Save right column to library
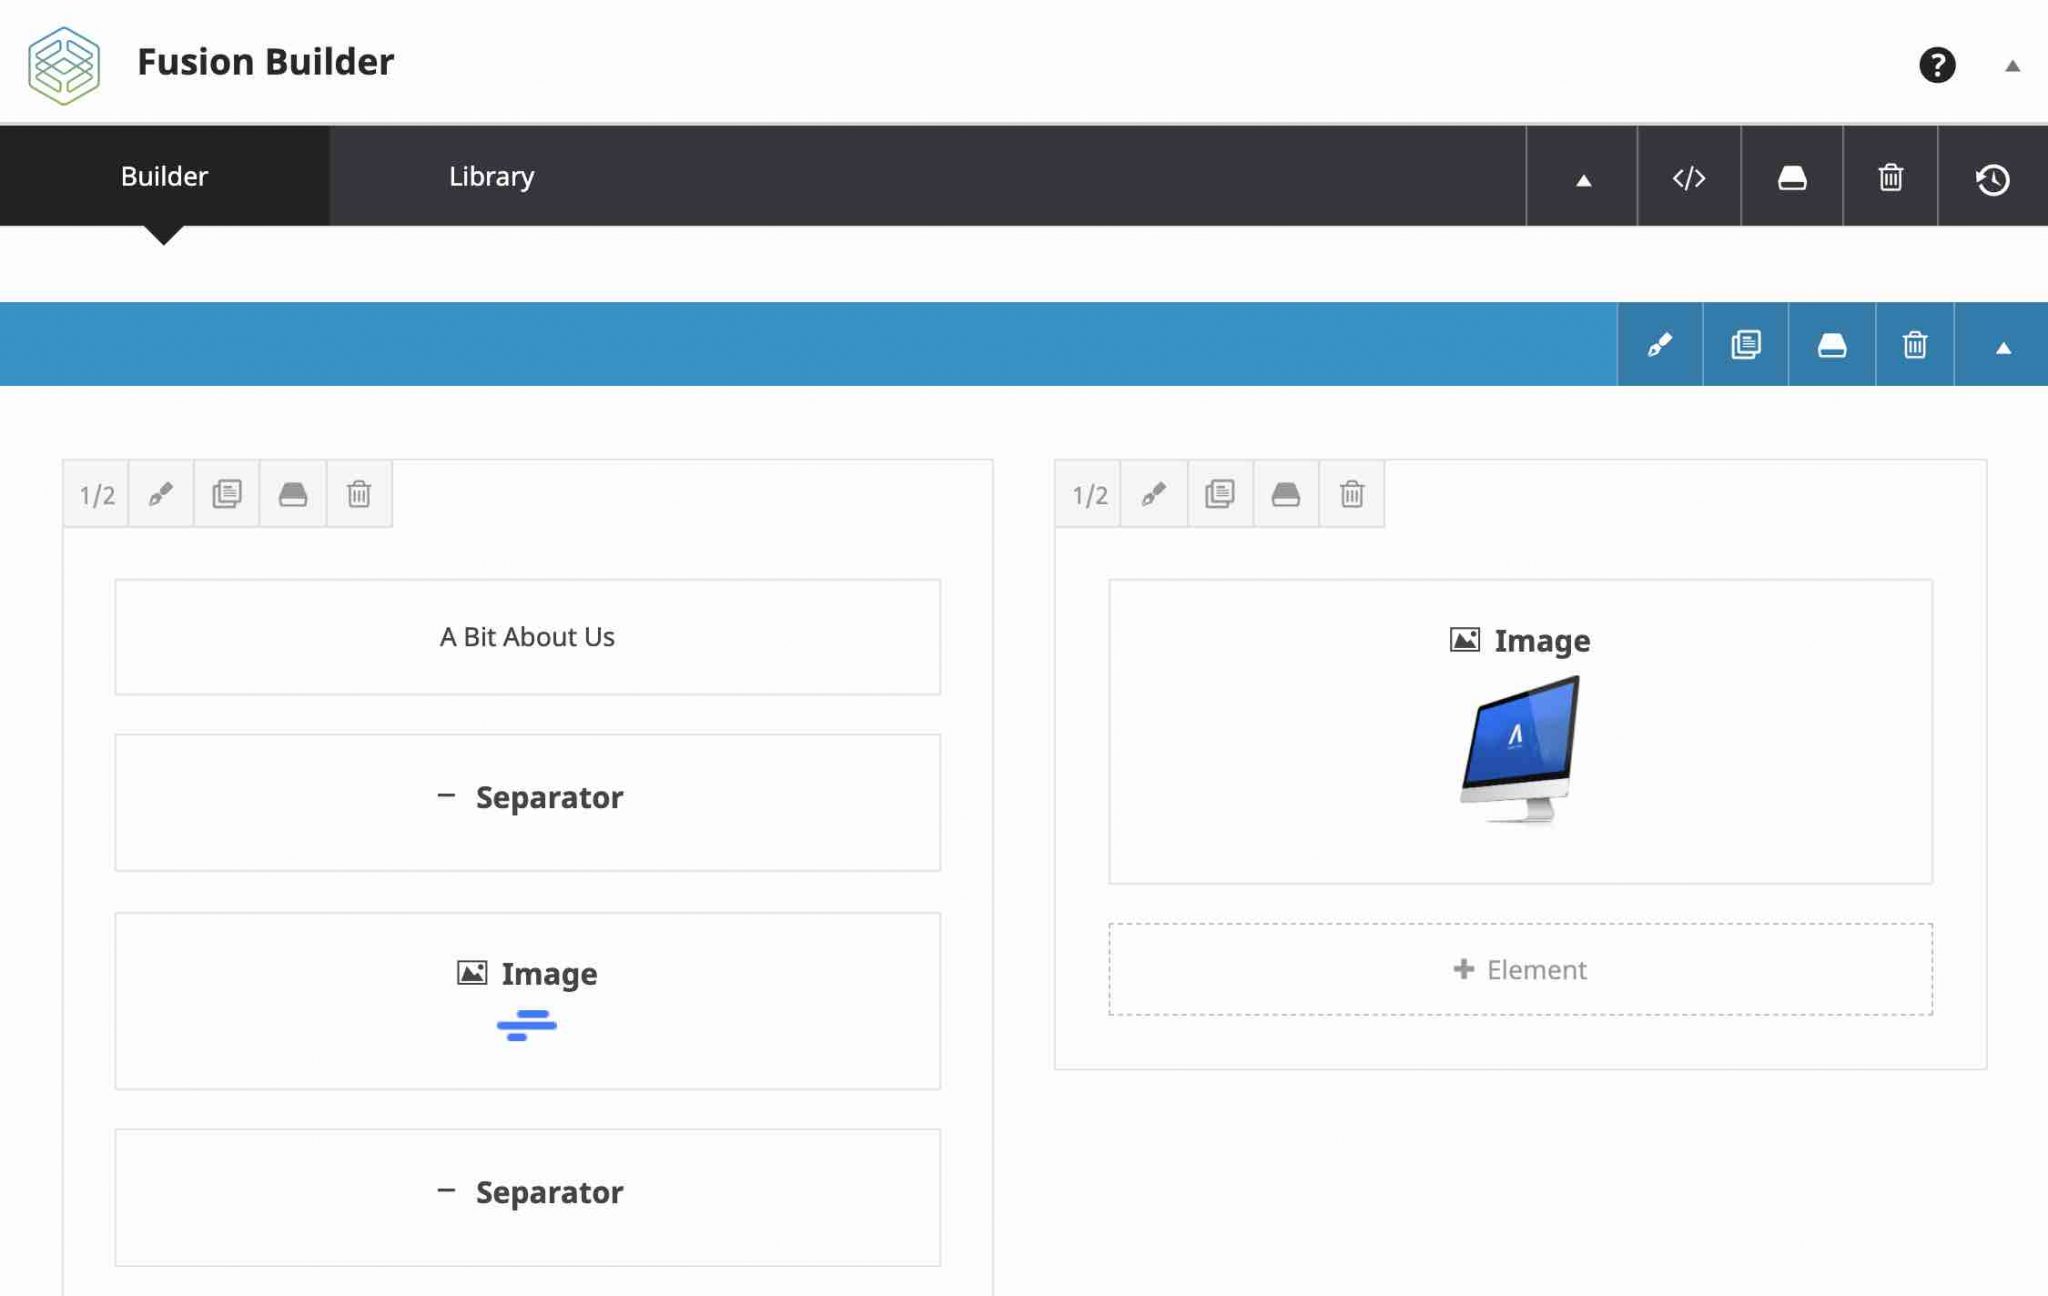 pyautogui.click(x=1286, y=494)
